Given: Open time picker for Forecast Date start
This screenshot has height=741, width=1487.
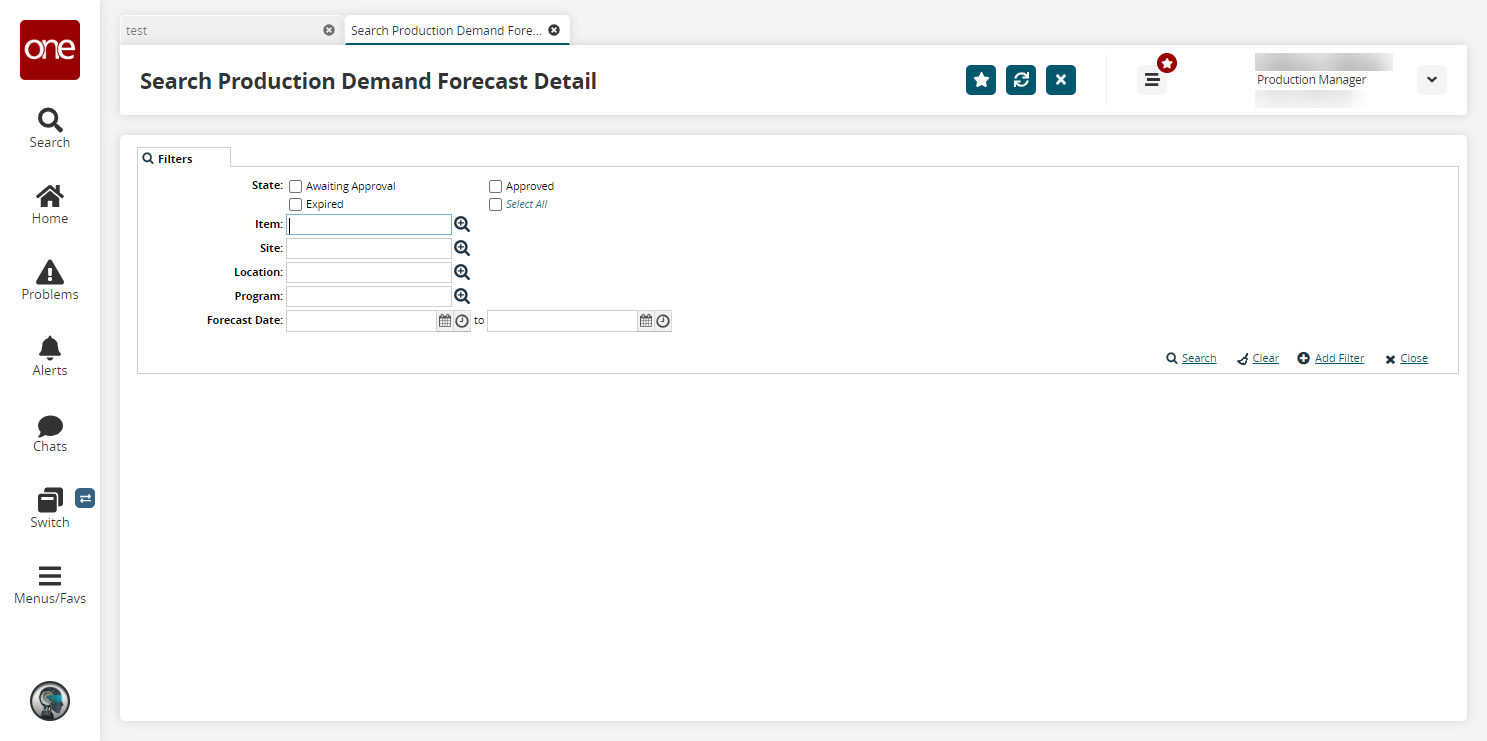Looking at the screenshot, I should click(462, 321).
